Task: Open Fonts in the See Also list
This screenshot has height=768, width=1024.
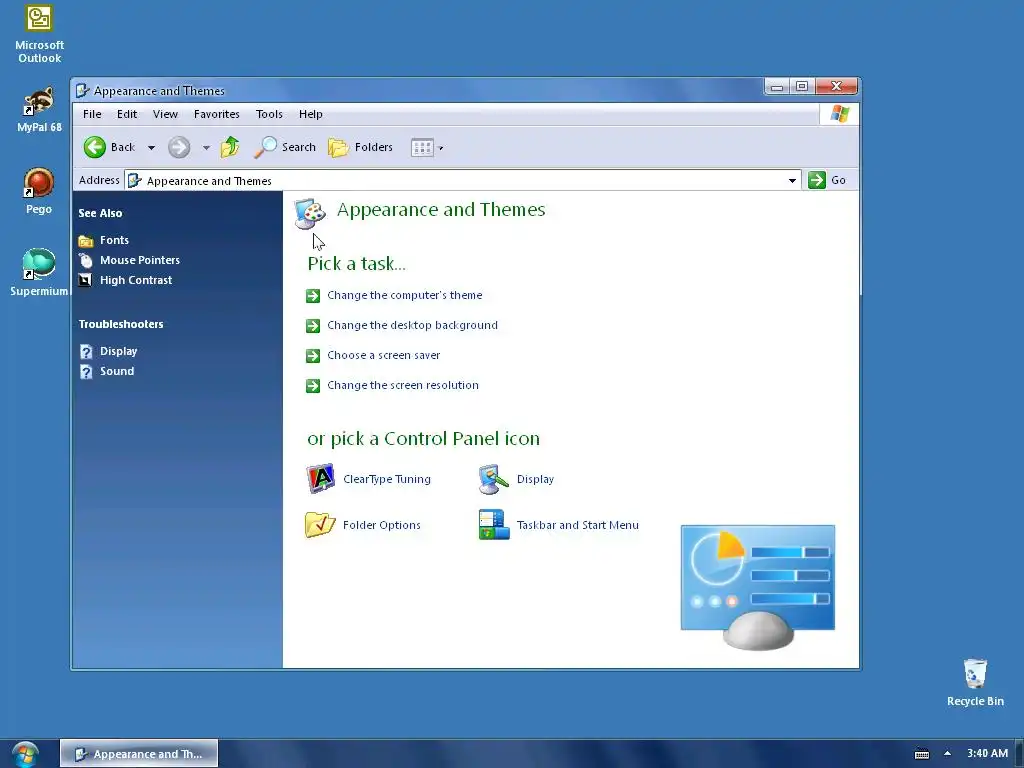Action: tap(114, 240)
